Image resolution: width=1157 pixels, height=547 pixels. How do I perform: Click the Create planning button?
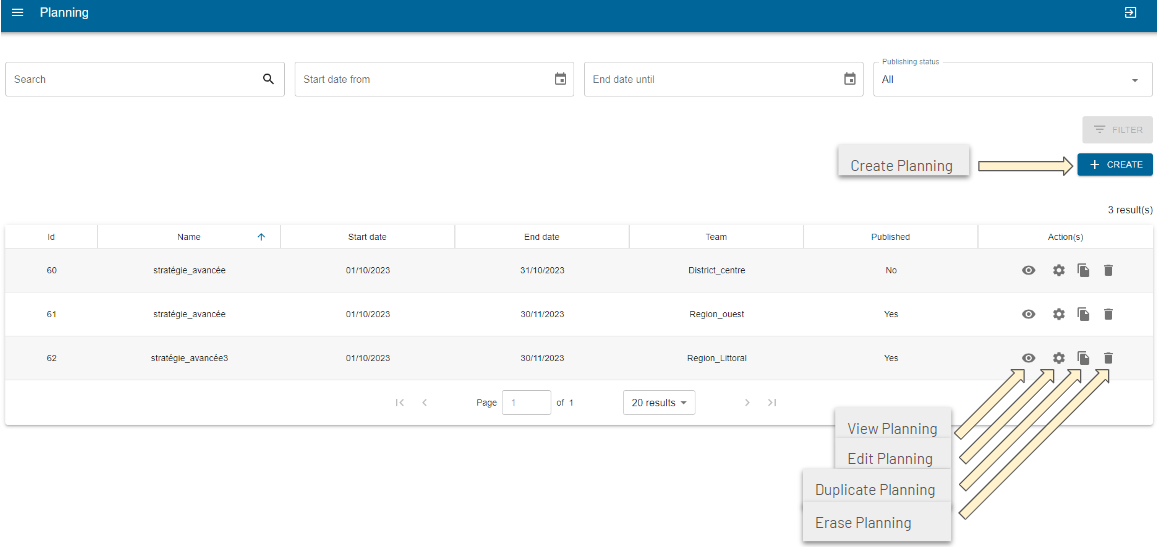point(1115,165)
